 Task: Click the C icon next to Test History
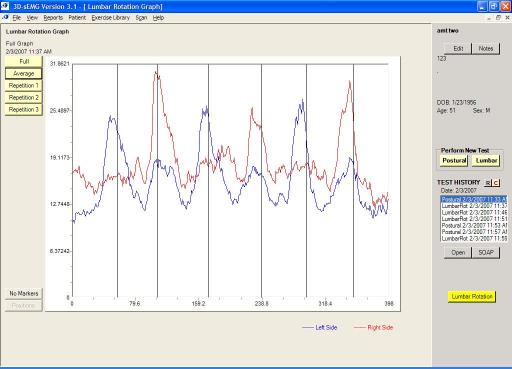[x=496, y=183]
